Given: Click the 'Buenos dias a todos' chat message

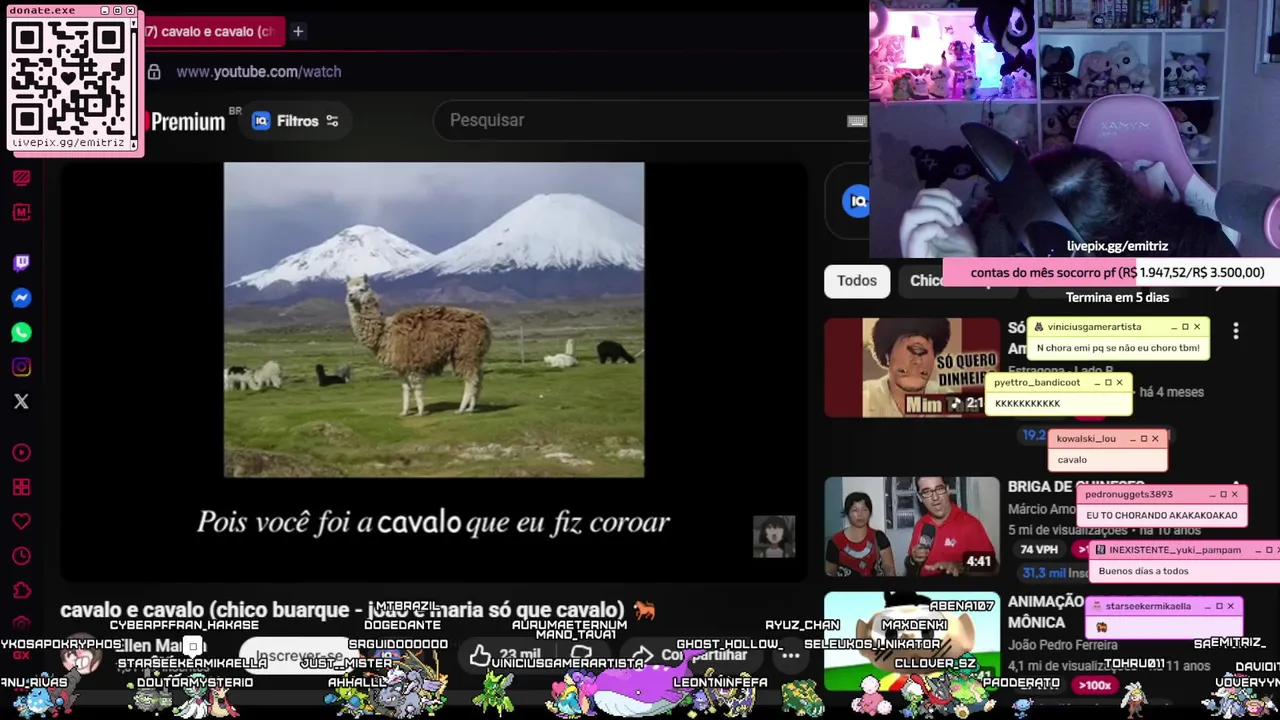Looking at the screenshot, I should coord(1143,571).
